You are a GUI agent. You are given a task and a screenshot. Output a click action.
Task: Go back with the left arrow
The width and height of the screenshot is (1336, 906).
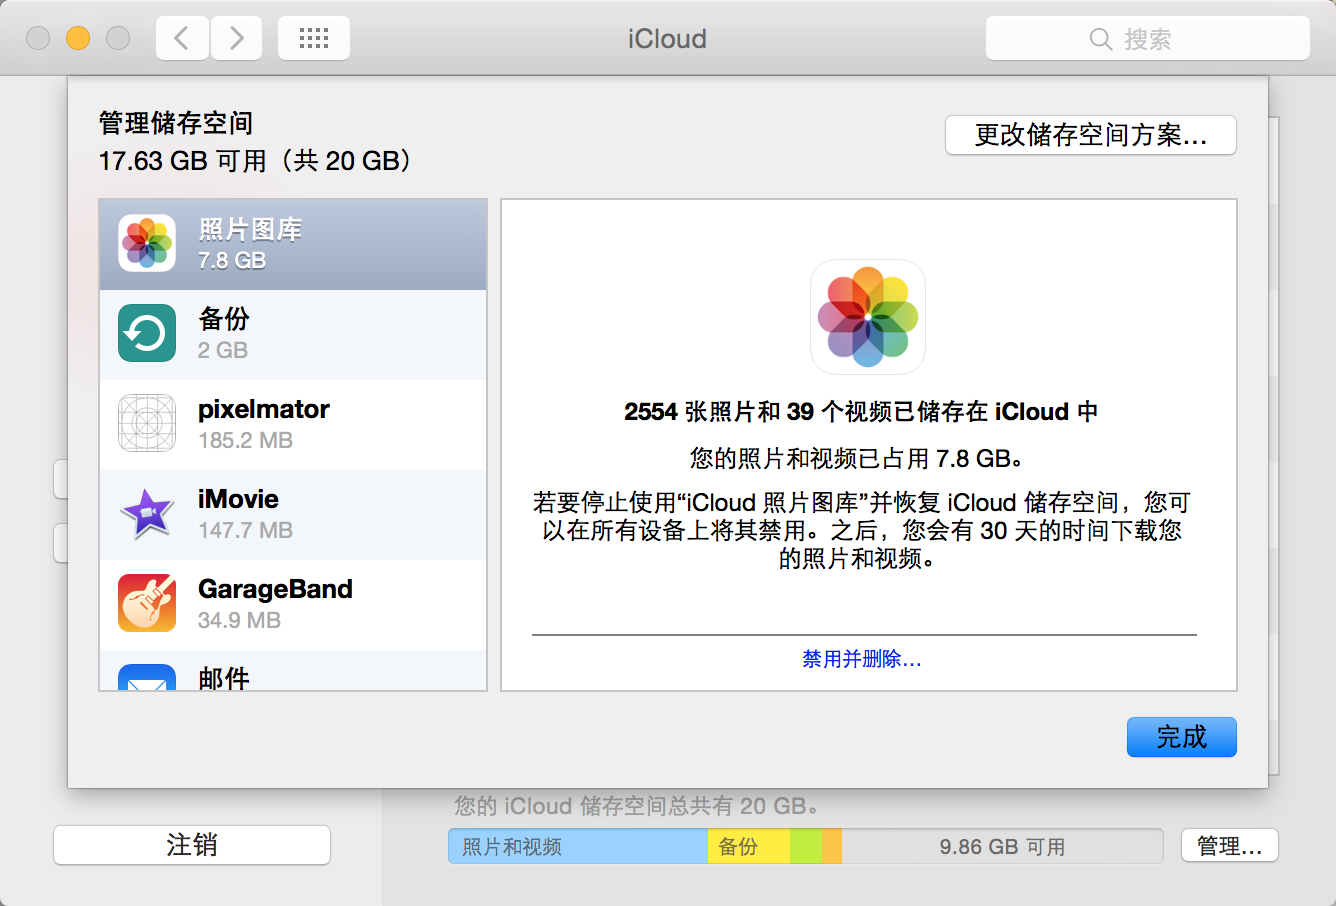[x=182, y=39]
